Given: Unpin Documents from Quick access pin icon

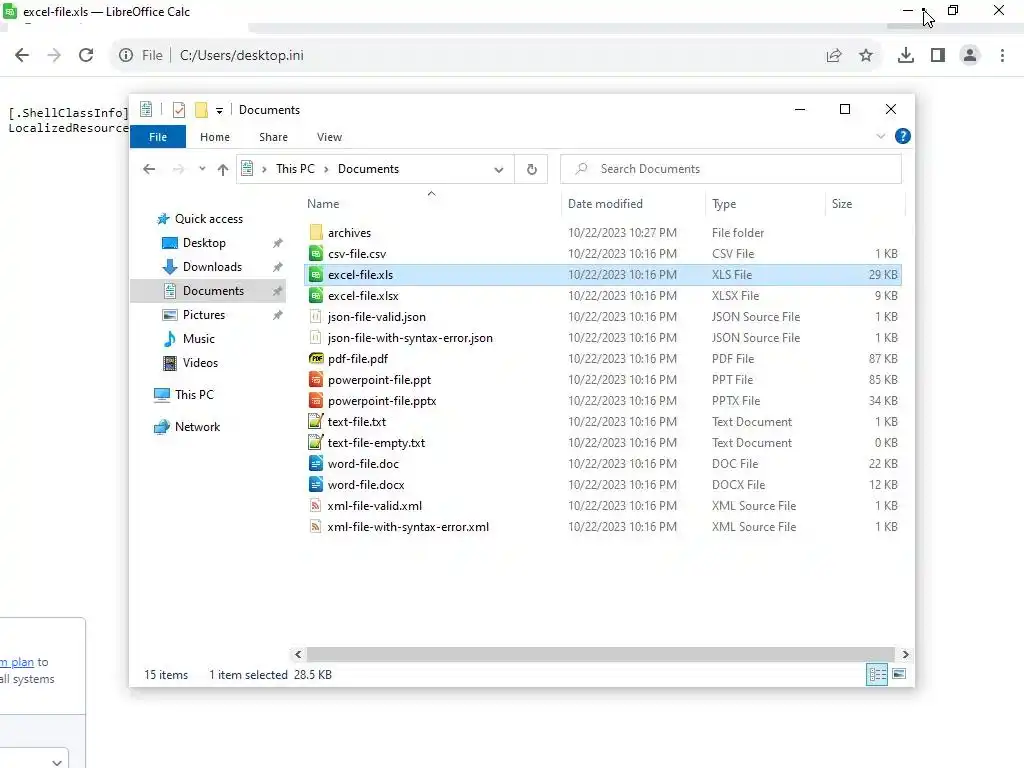Looking at the screenshot, I should click(x=278, y=291).
